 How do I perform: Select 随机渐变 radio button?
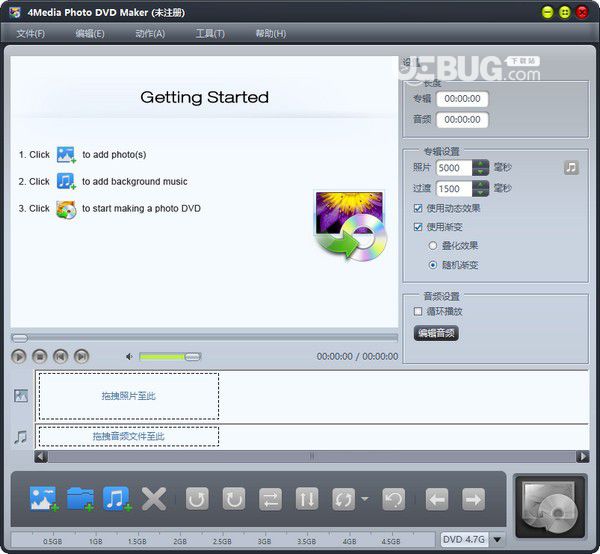click(432, 265)
